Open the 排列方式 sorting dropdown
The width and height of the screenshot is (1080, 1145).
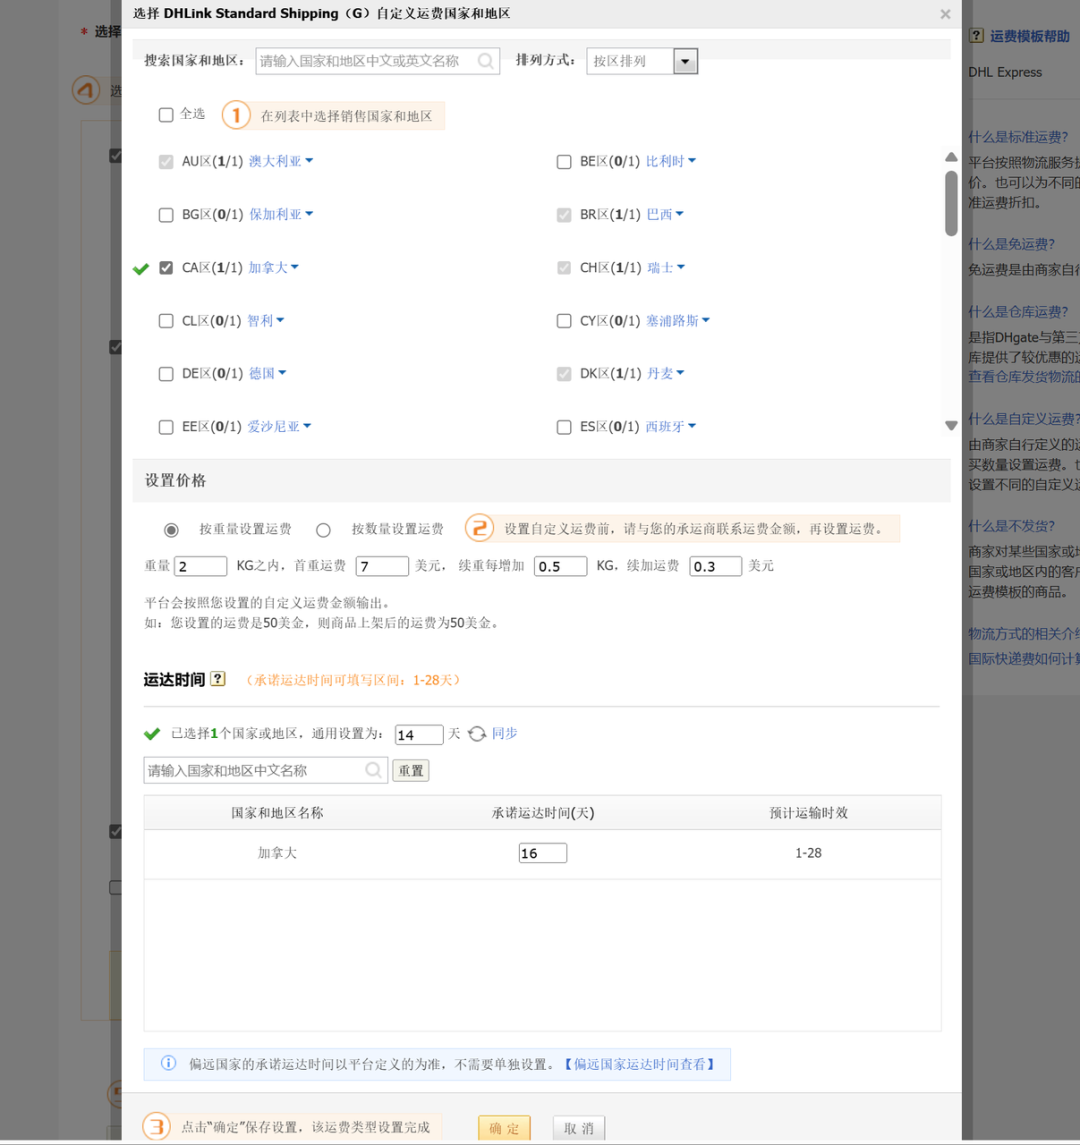coord(686,61)
